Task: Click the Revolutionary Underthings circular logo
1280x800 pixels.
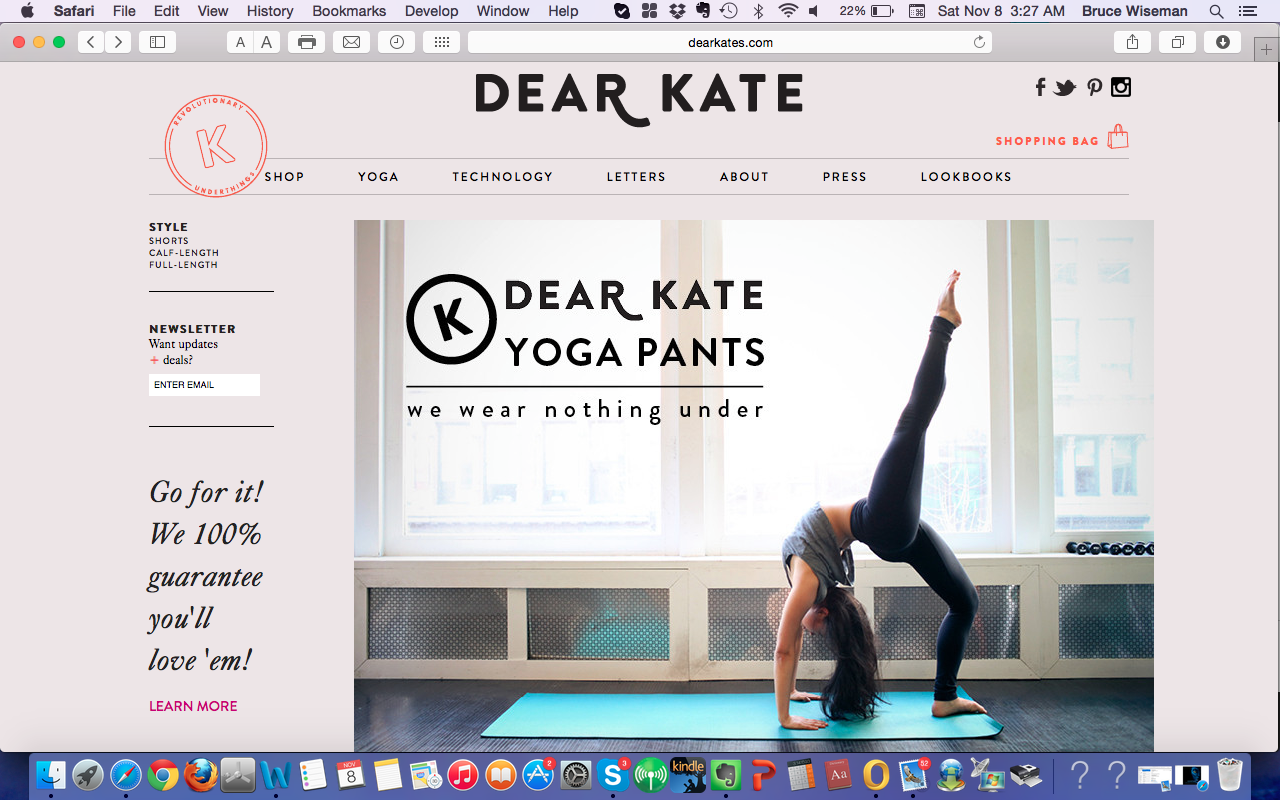Action: 216,146
